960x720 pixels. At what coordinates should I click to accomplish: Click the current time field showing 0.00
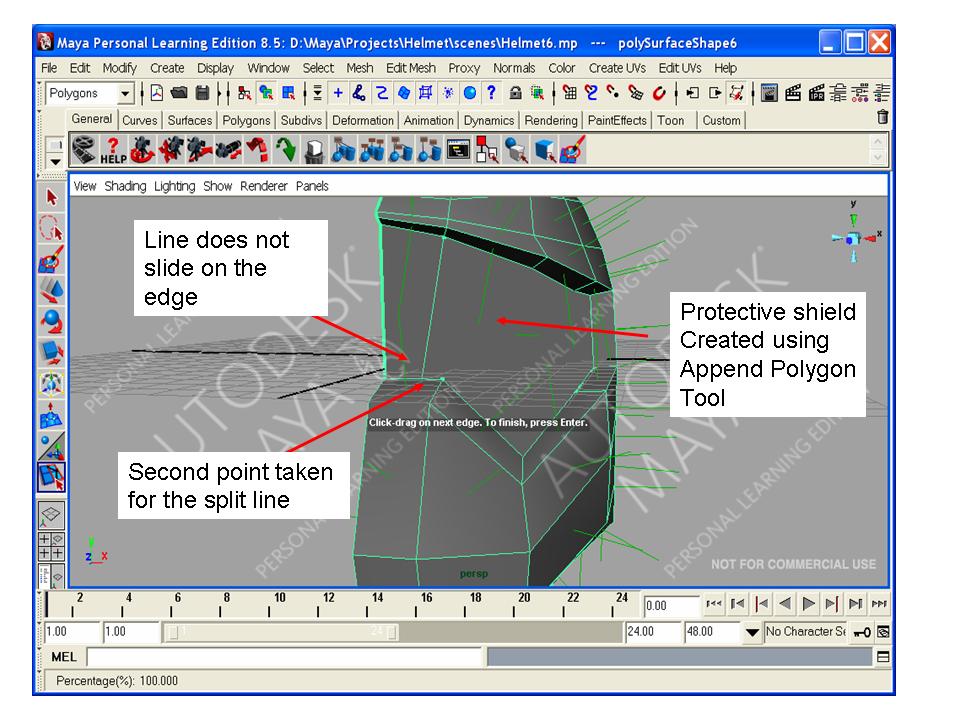[x=671, y=606]
